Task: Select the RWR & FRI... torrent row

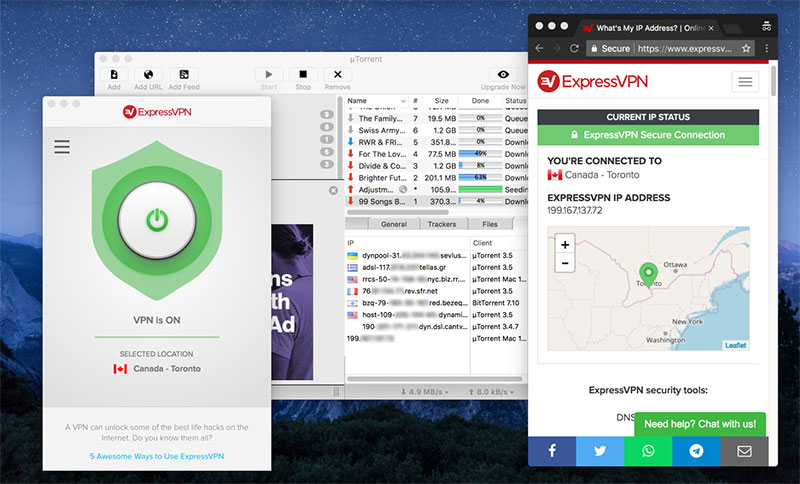Action: 437,142
